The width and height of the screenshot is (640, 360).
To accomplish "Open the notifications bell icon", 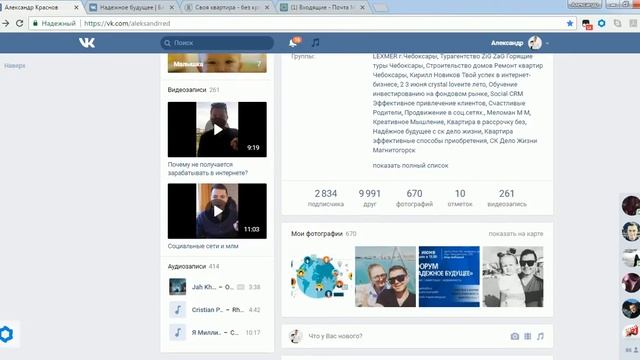I will coord(294,42).
